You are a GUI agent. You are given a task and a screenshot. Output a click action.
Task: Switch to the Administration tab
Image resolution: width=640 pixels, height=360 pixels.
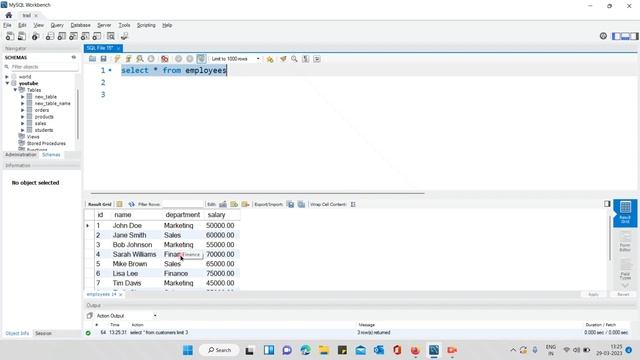coord(20,155)
